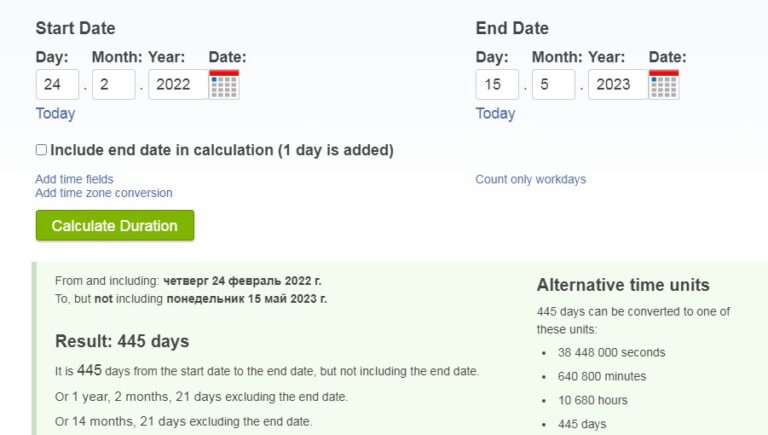Focus the End Date Year field
This screenshot has height=435, width=768.
click(x=618, y=84)
